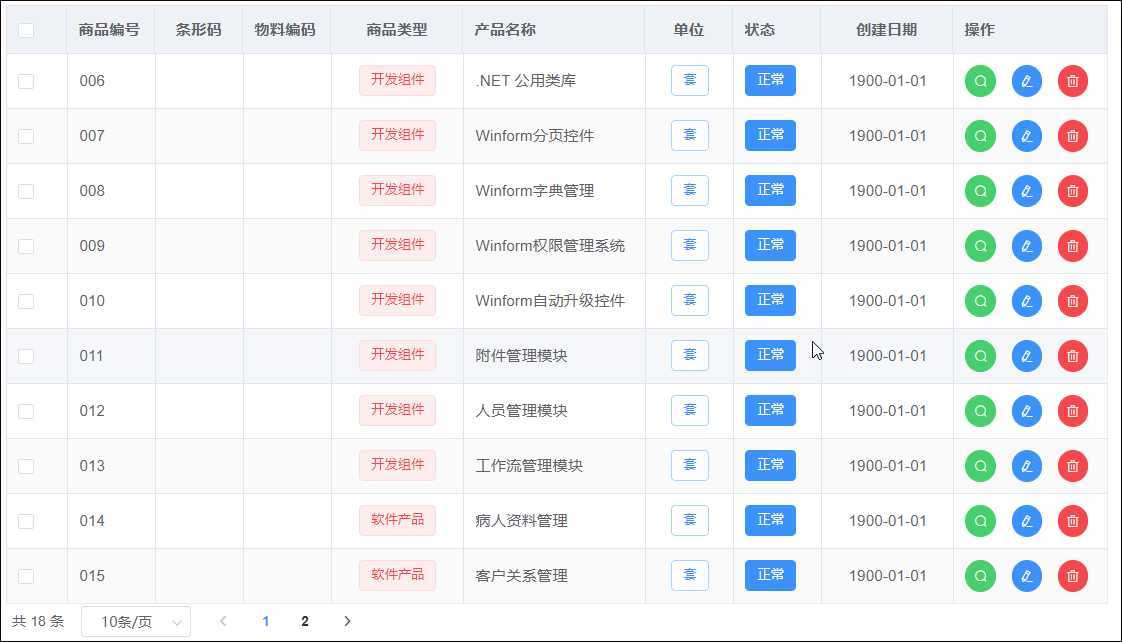
Task: Go to page 2 of the list
Action: pyautogui.click(x=305, y=621)
